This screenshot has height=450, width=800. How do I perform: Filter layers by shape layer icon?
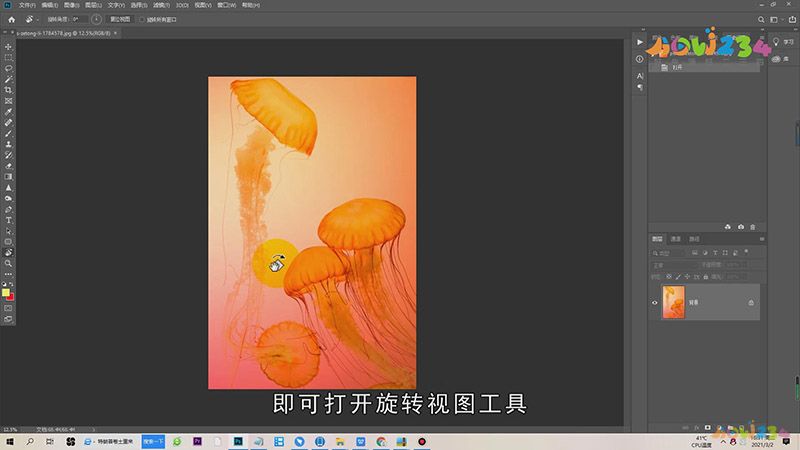(x=726, y=253)
